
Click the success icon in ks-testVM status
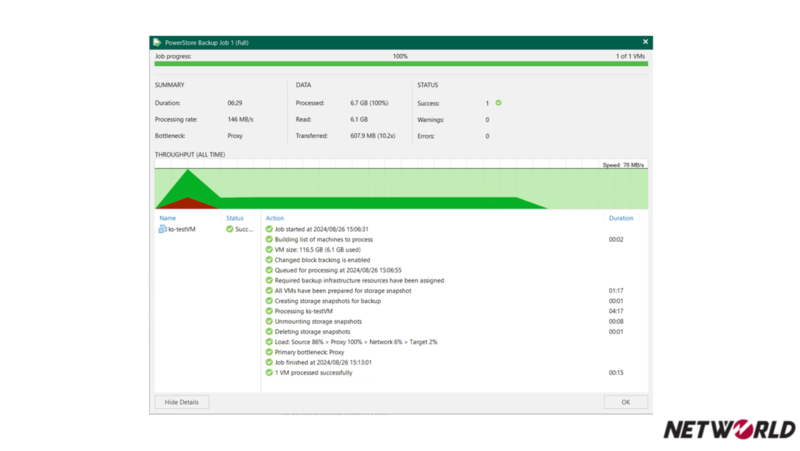click(x=230, y=229)
